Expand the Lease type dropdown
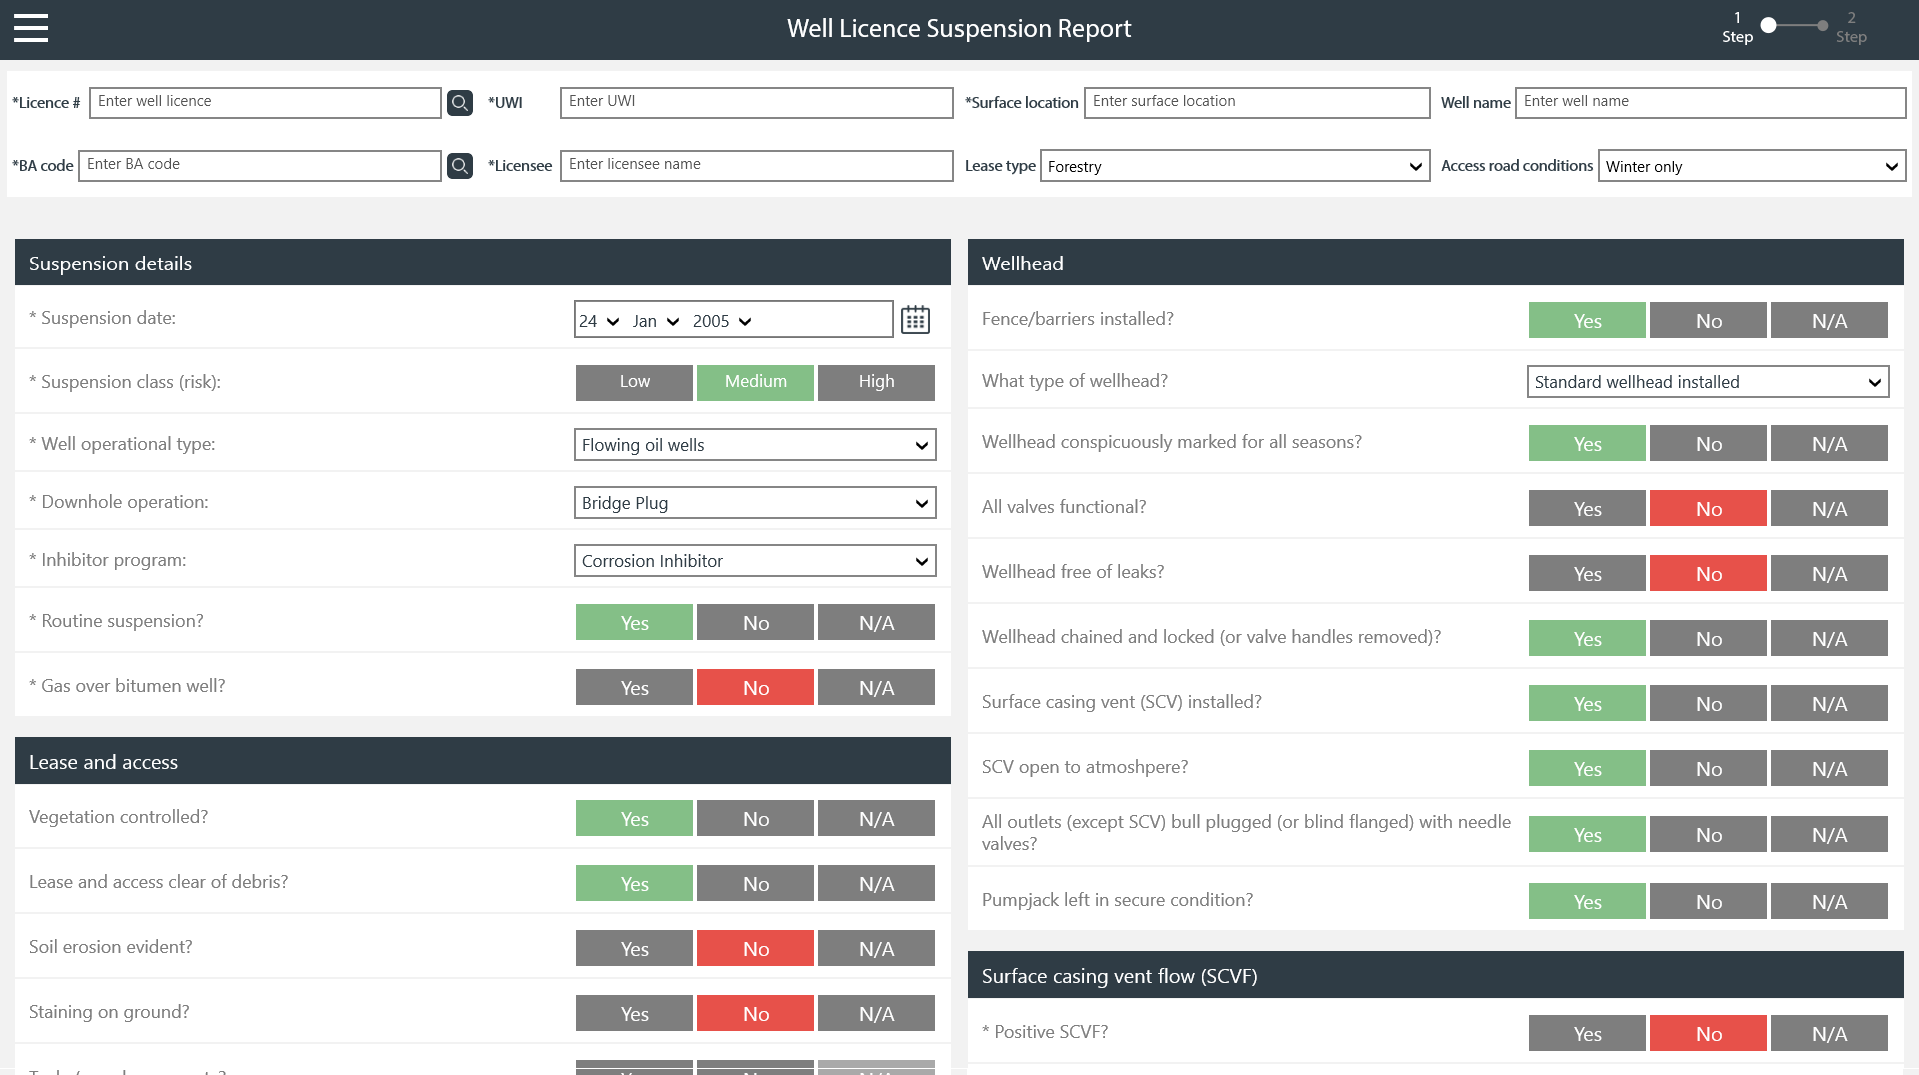This screenshot has width=1919, height=1075. pos(1235,167)
